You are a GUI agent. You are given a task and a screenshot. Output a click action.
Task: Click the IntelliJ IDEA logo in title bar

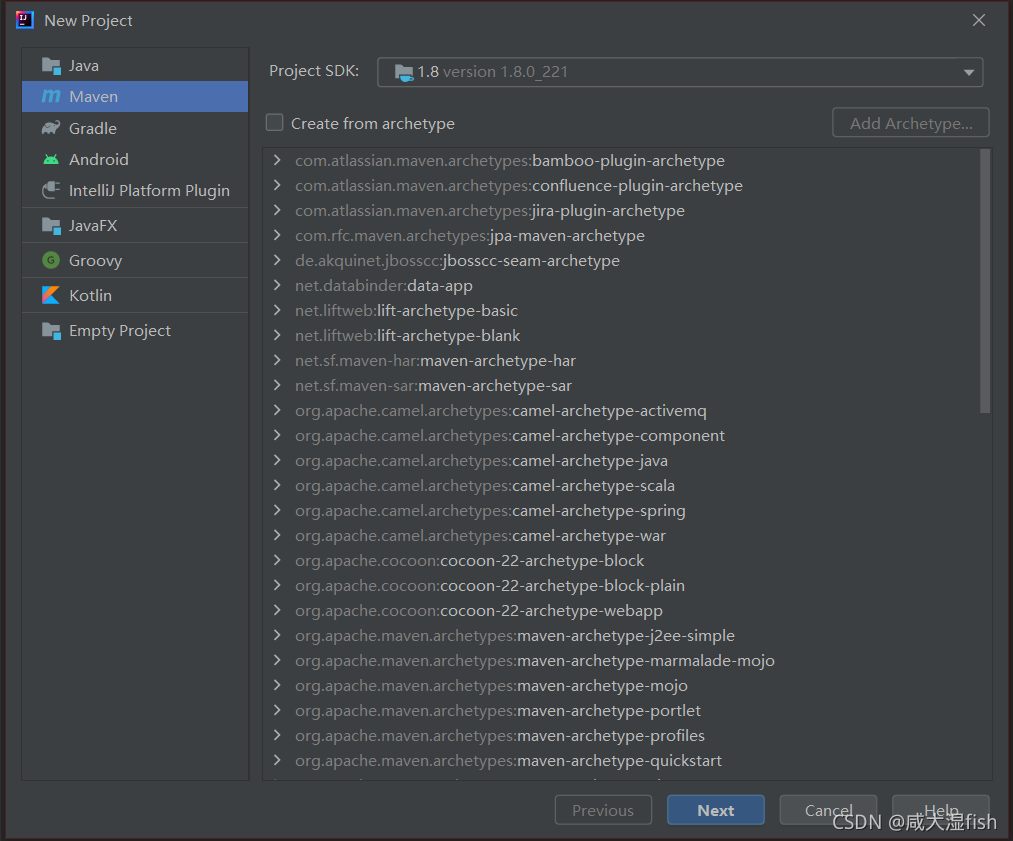tap(25, 20)
